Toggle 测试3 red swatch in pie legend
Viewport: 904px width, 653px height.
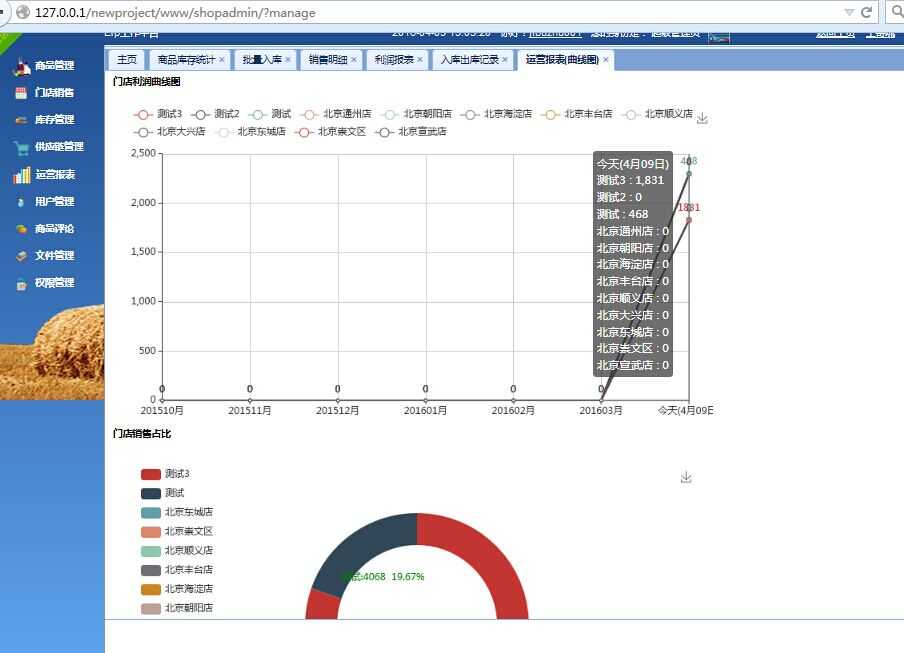[150, 474]
